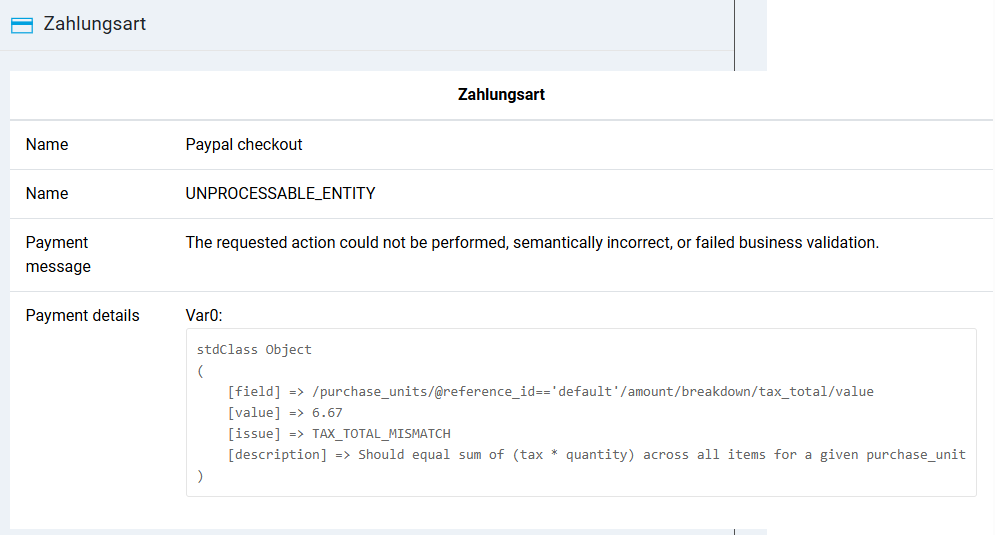The image size is (995, 535).
Task: Click the purchase_units tax_total path text
Action: pos(580,392)
